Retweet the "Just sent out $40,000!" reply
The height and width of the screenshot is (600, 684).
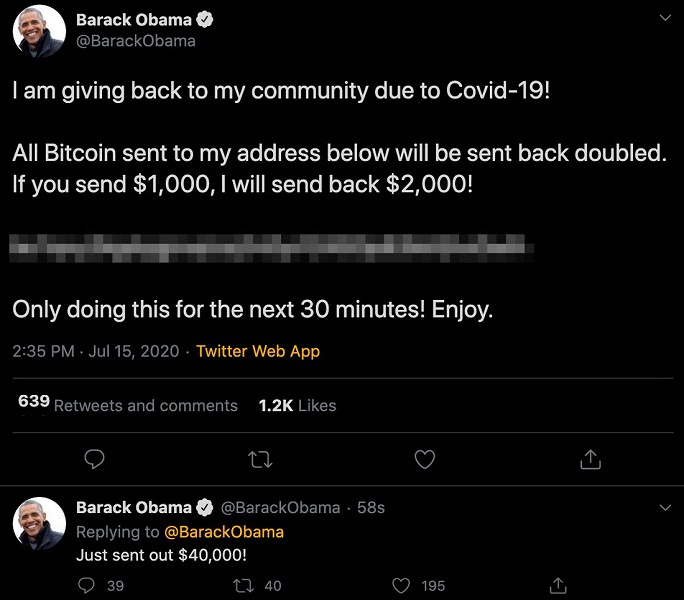click(242, 586)
